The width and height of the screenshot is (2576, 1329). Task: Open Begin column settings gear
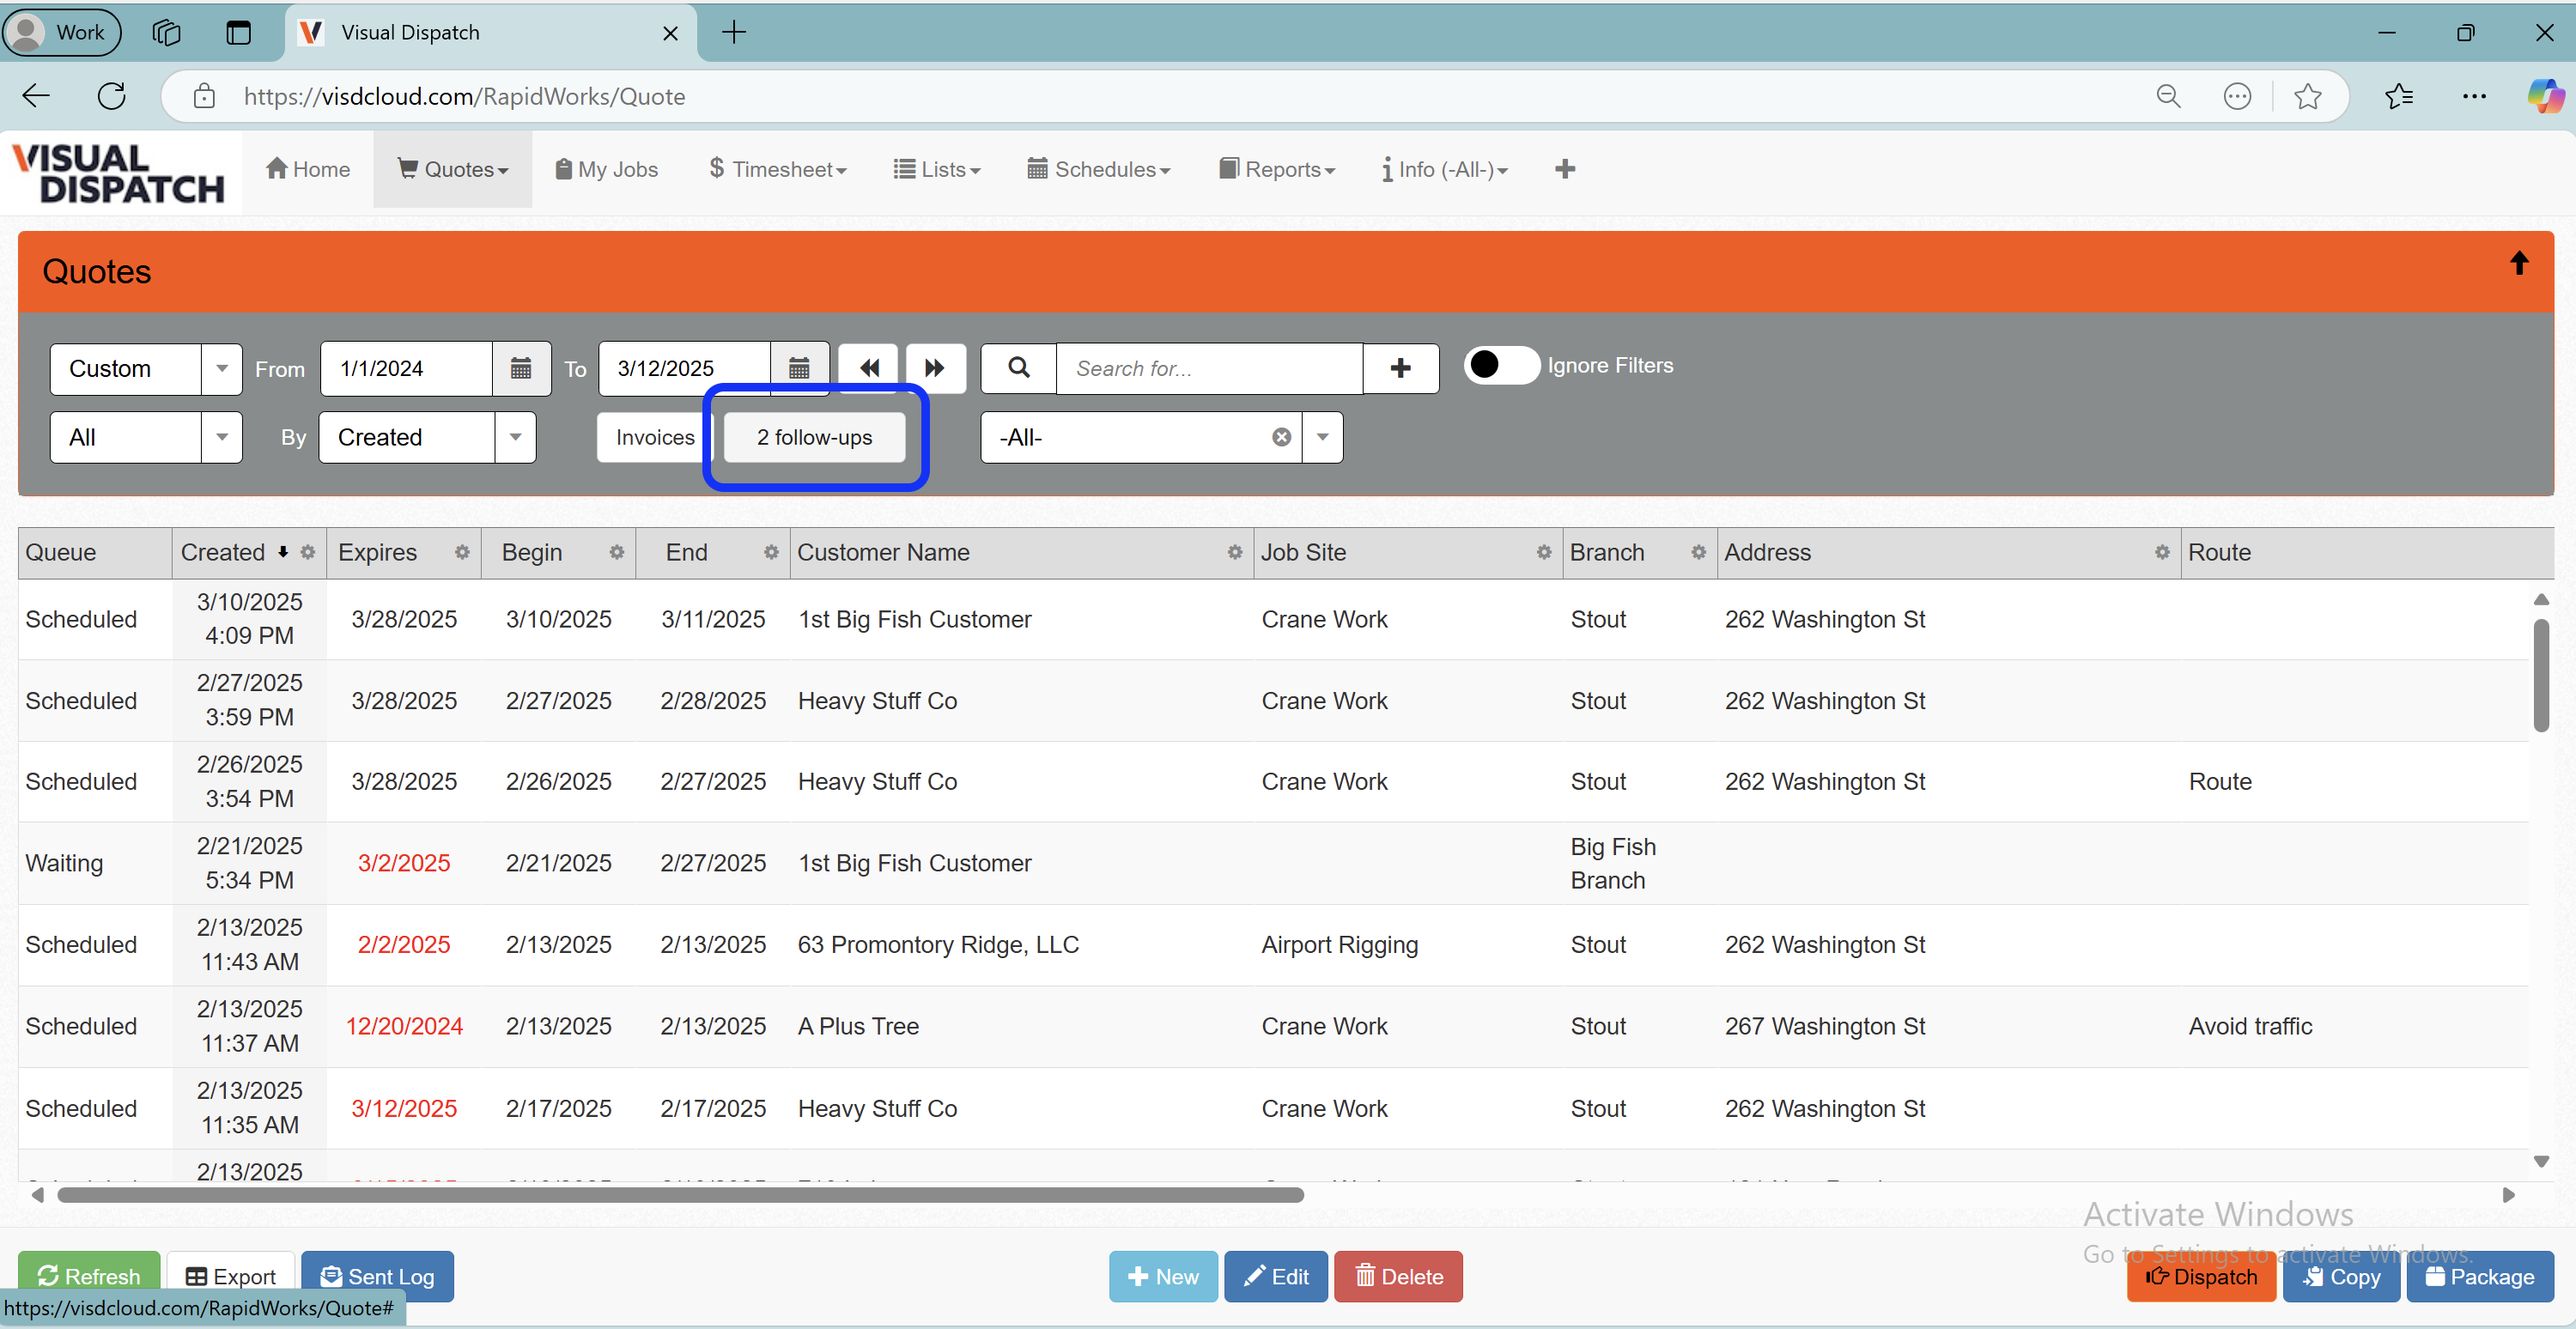[x=617, y=552]
